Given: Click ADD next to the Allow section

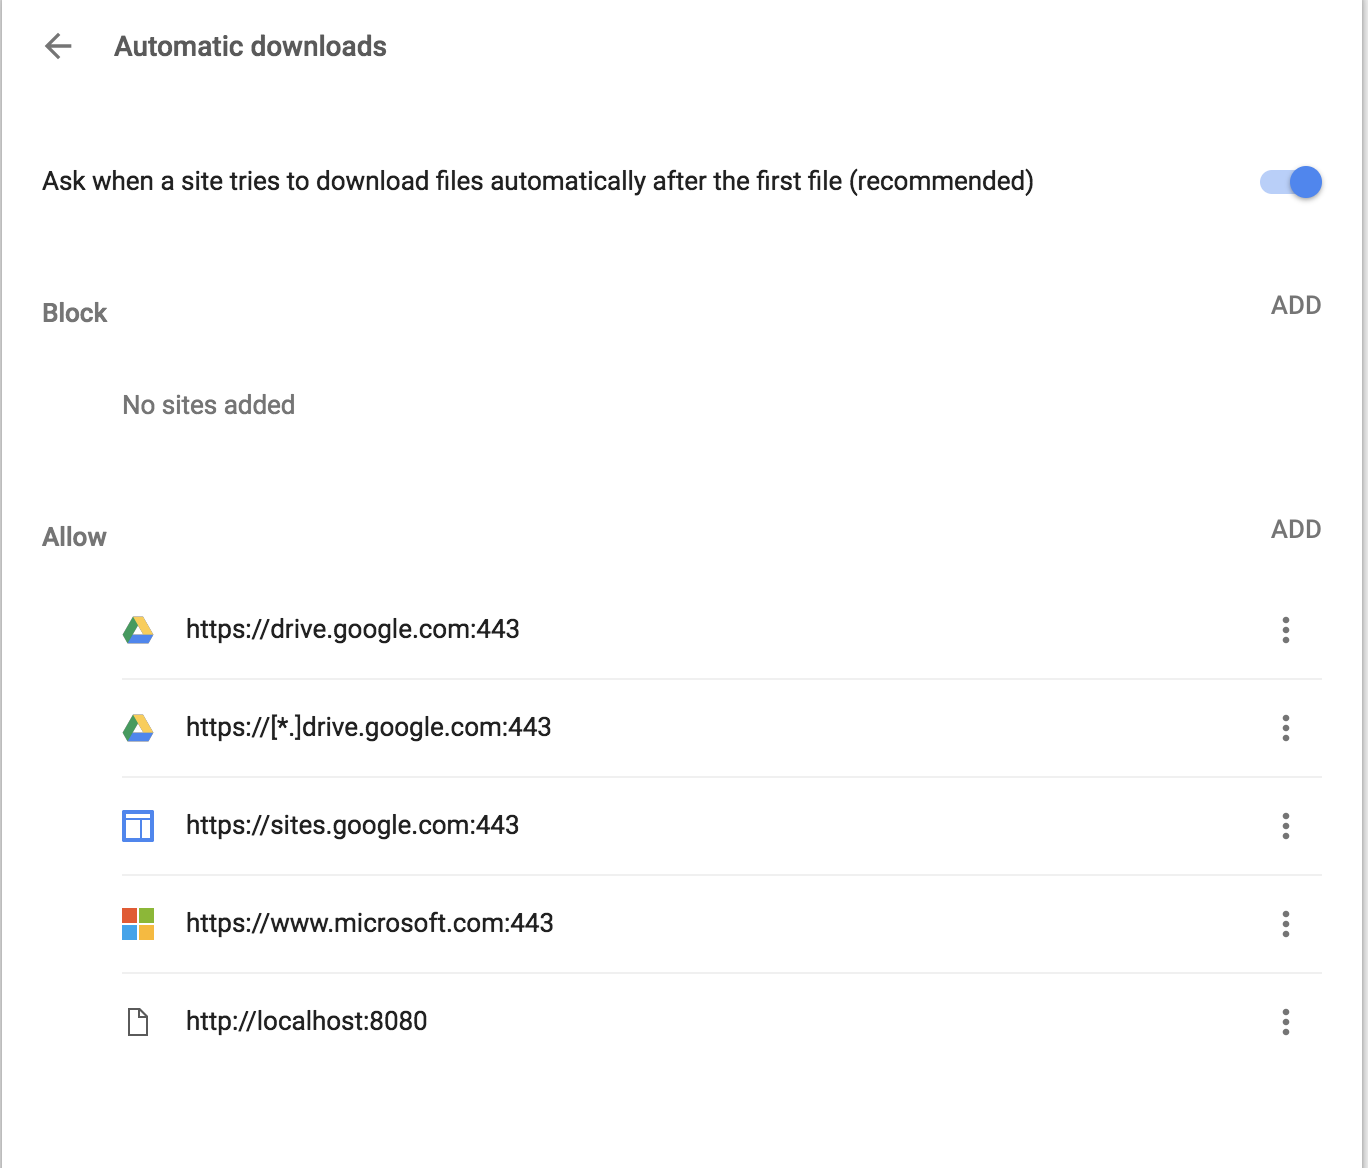Looking at the screenshot, I should pyautogui.click(x=1296, y=529).
